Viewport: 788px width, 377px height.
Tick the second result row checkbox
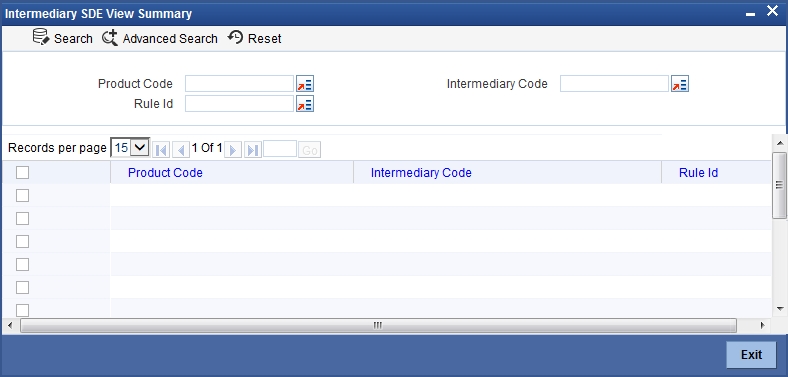(23, 218)
